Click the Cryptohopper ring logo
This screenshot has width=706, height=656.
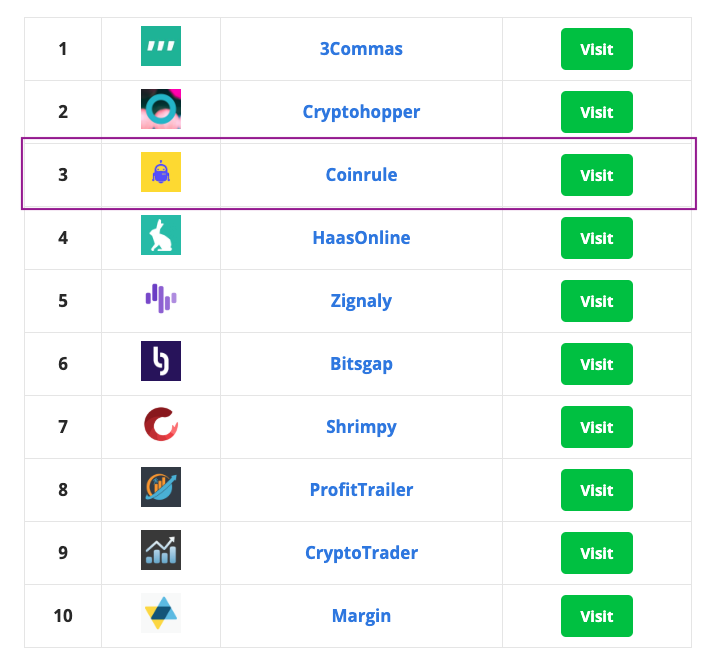point(161,109)
